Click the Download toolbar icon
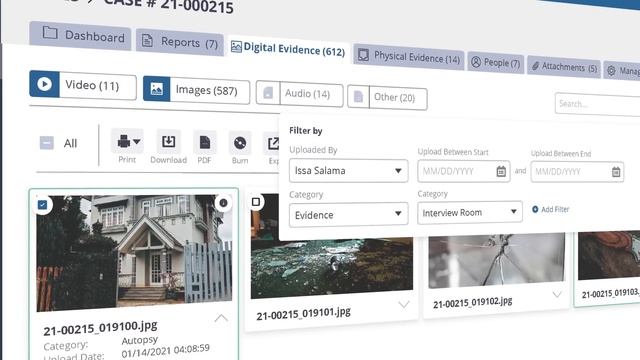The width and height of the screenshot is (640, 360). point(169,142)
